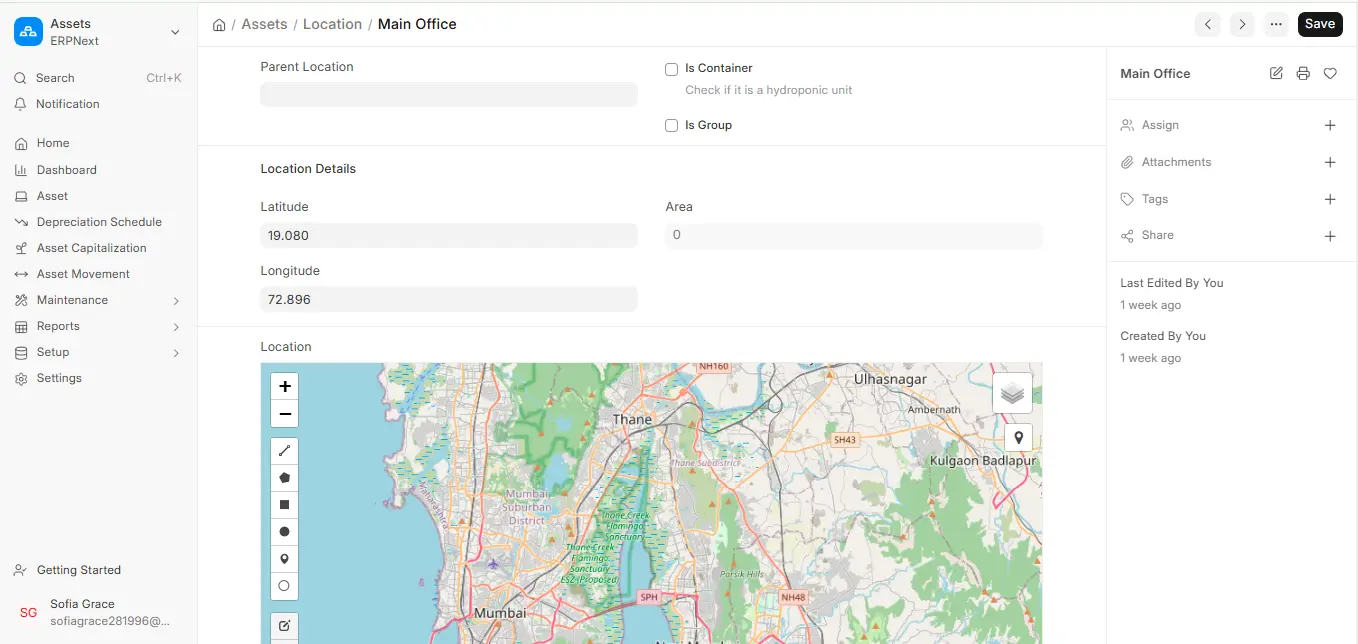The image size is (1358, 644).
Task: Open Asset Movement sidebar item
Action: click(x=98, y=274)
